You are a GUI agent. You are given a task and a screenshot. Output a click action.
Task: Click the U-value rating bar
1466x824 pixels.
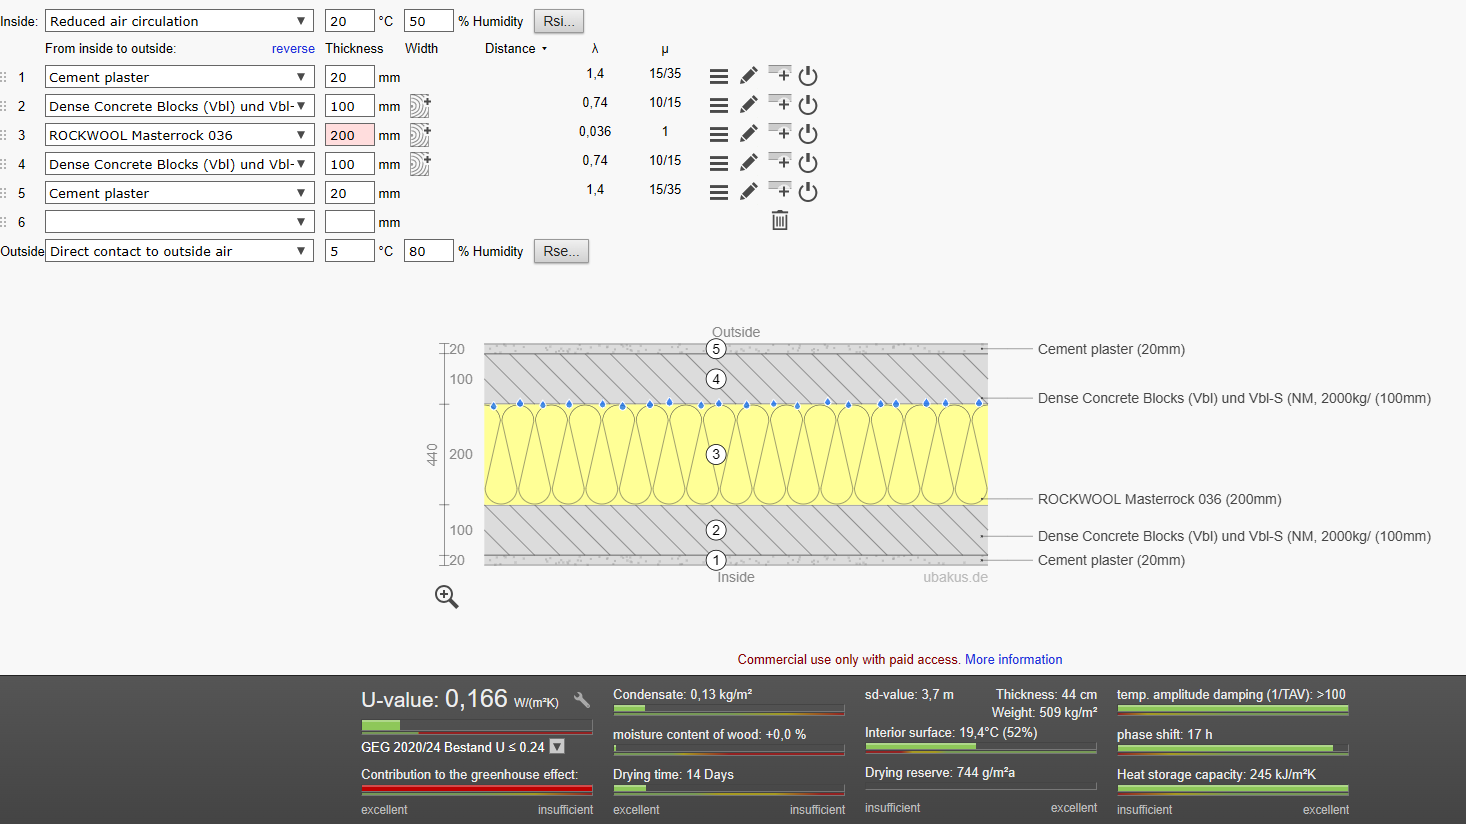coord(477,726)
